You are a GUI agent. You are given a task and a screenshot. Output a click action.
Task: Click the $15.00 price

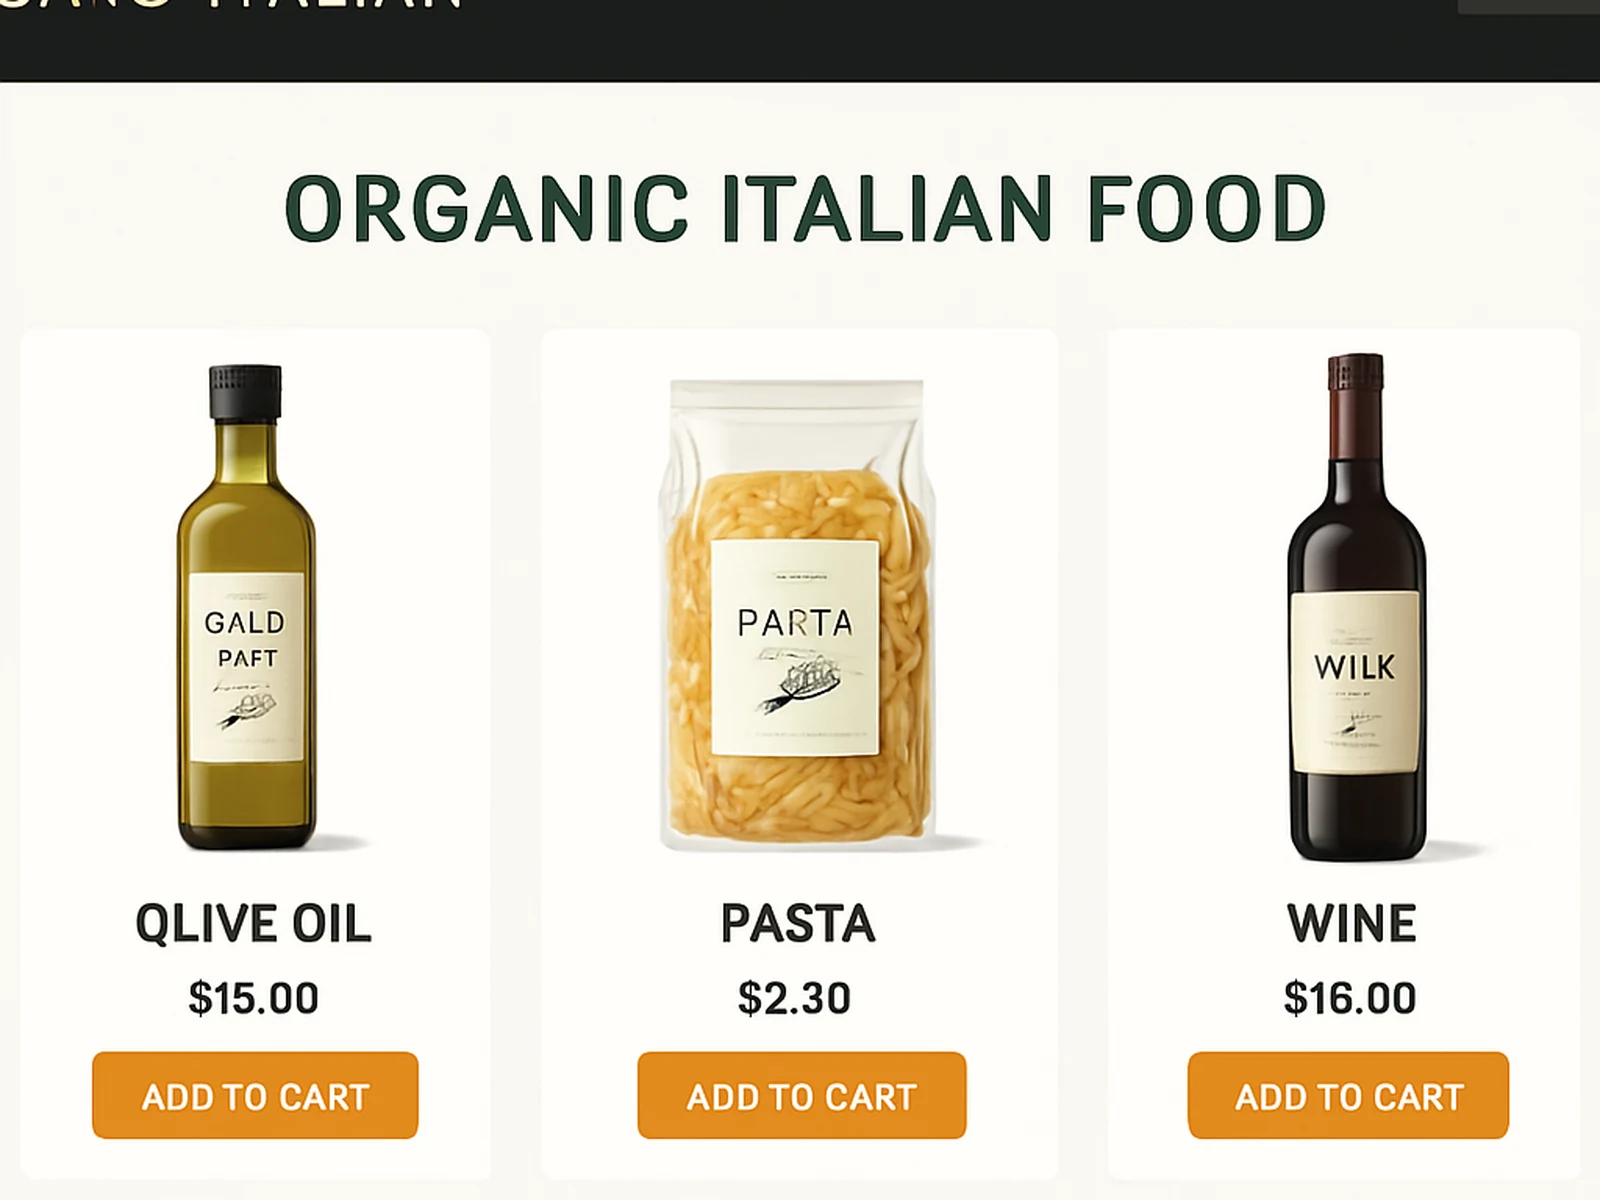coord(253,998)
